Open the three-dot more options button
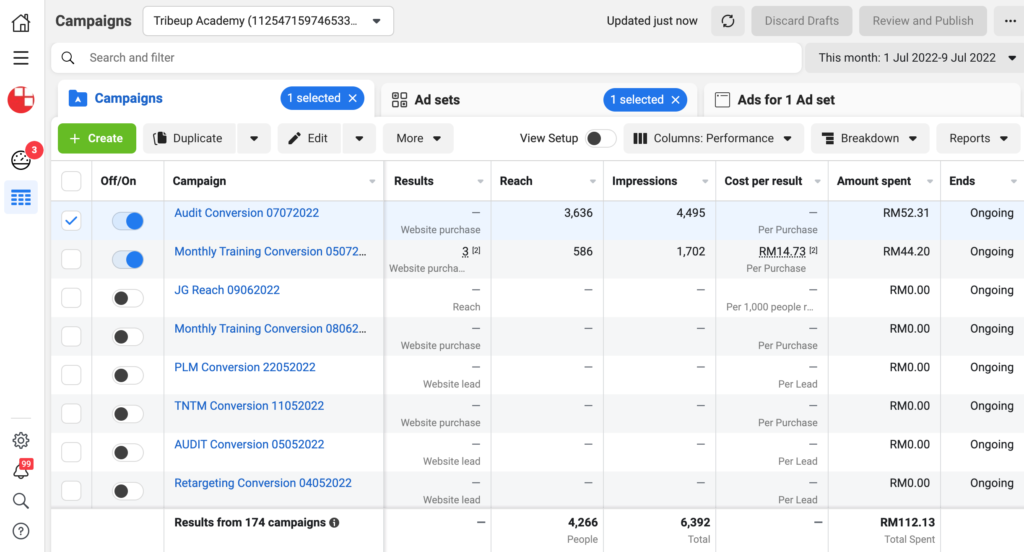1024x552 pixels. pos(1010,21)
